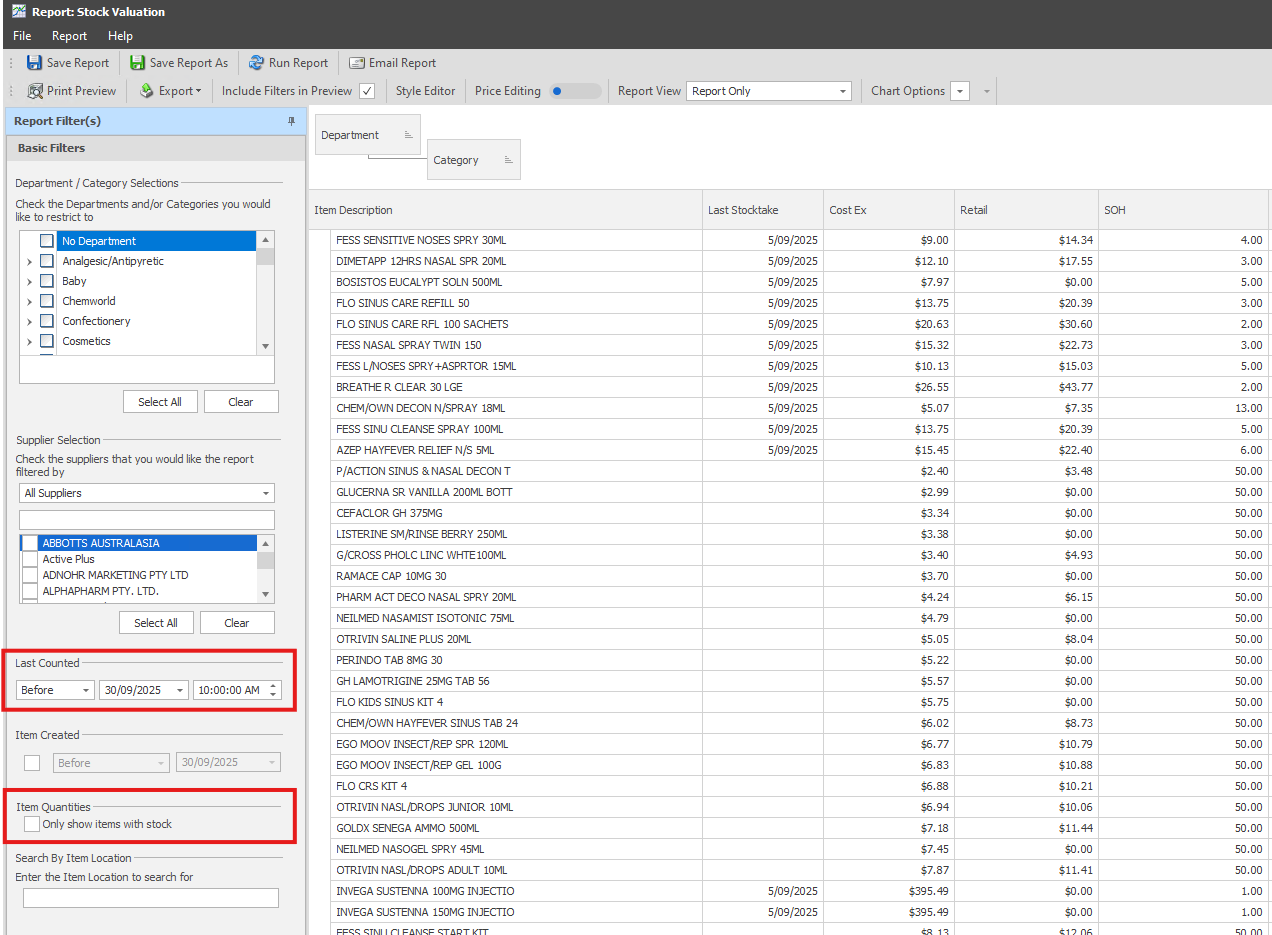Open Print Preview via its magnifier icon
This screenshot has width=1272, height=935.
pos(35,91)
